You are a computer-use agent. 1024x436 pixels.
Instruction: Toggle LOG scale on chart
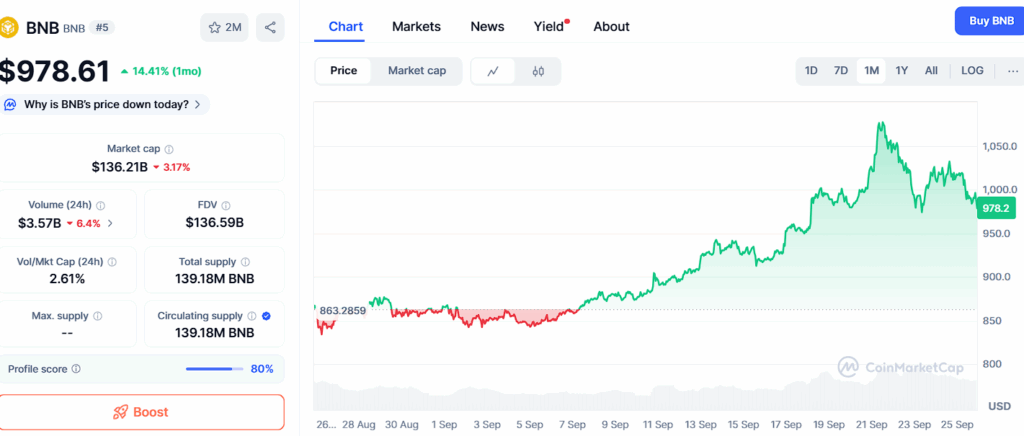click(972, 71)
